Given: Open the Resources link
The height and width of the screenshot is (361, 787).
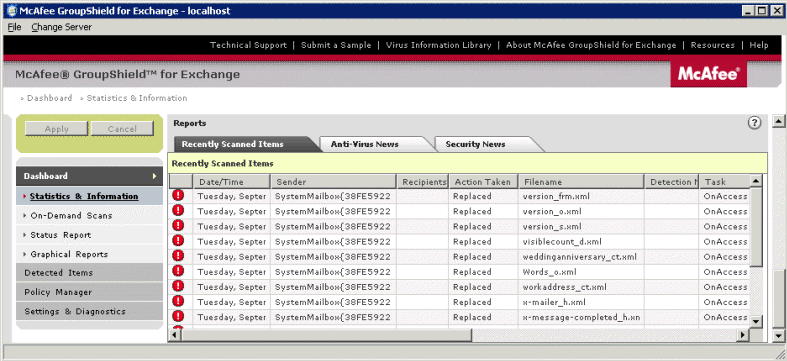Looking at the screenshot, I should click(x=712, y=45).
